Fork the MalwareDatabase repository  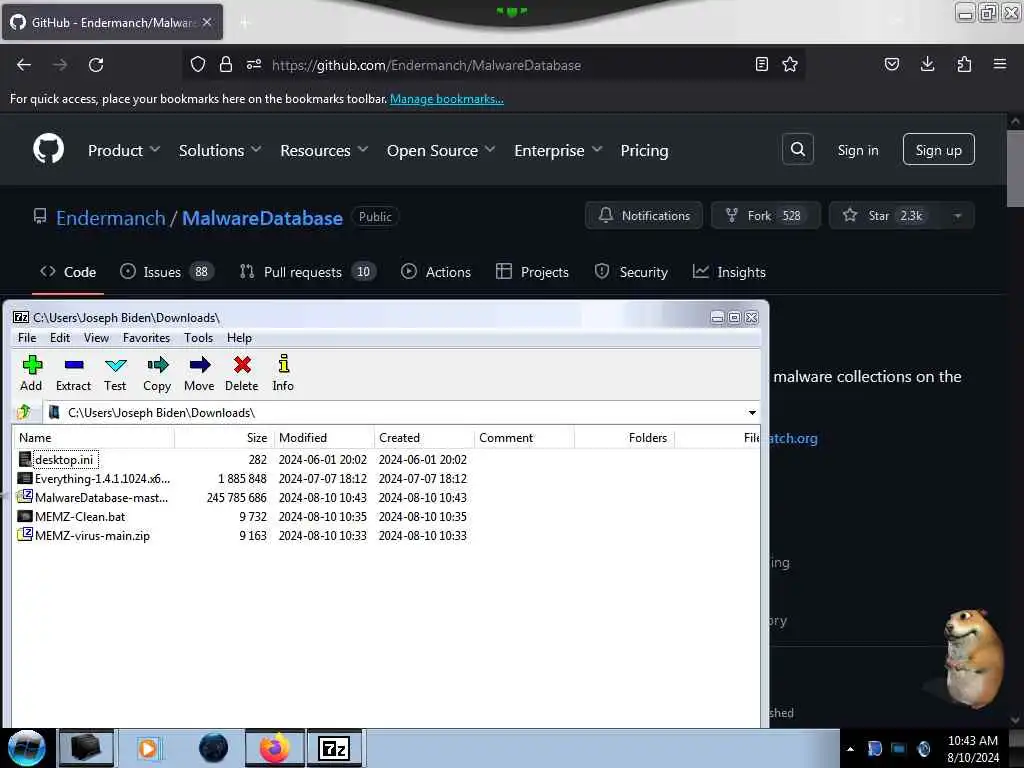(x=765, y=216)
